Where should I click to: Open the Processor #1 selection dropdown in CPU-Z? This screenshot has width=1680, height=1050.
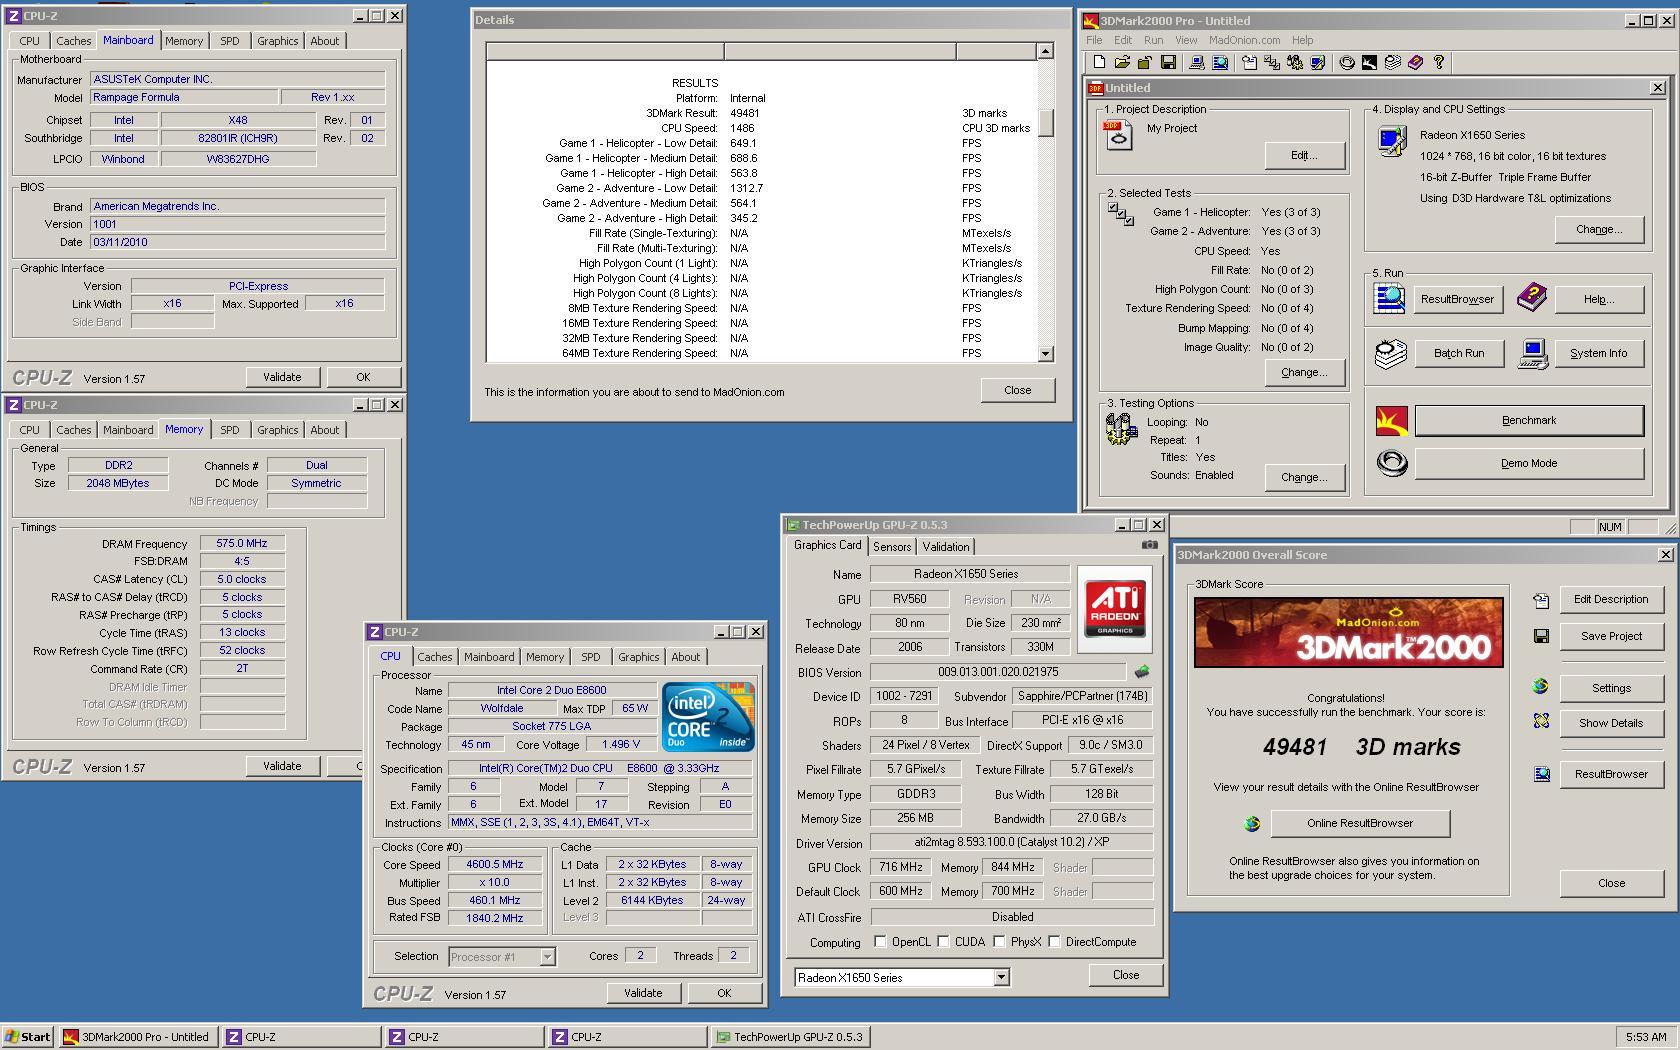[x=547, y=957]
